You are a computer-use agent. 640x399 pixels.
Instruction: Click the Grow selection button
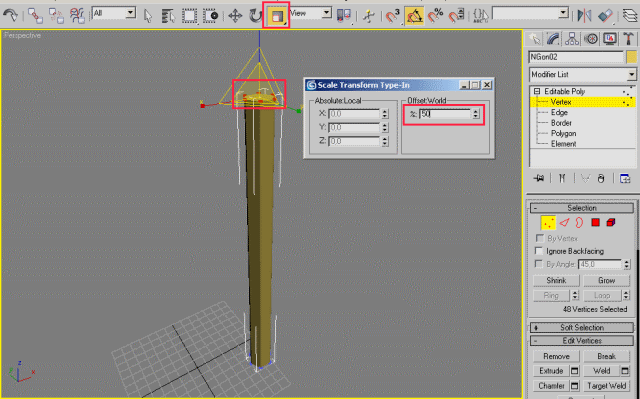[x=606, y=281]
